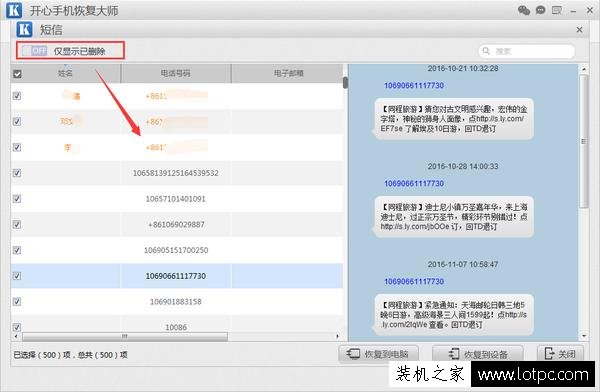Click the K logo next to 短信
The width and height of the screenshot is (600, 392).
(x=24, y=29)
